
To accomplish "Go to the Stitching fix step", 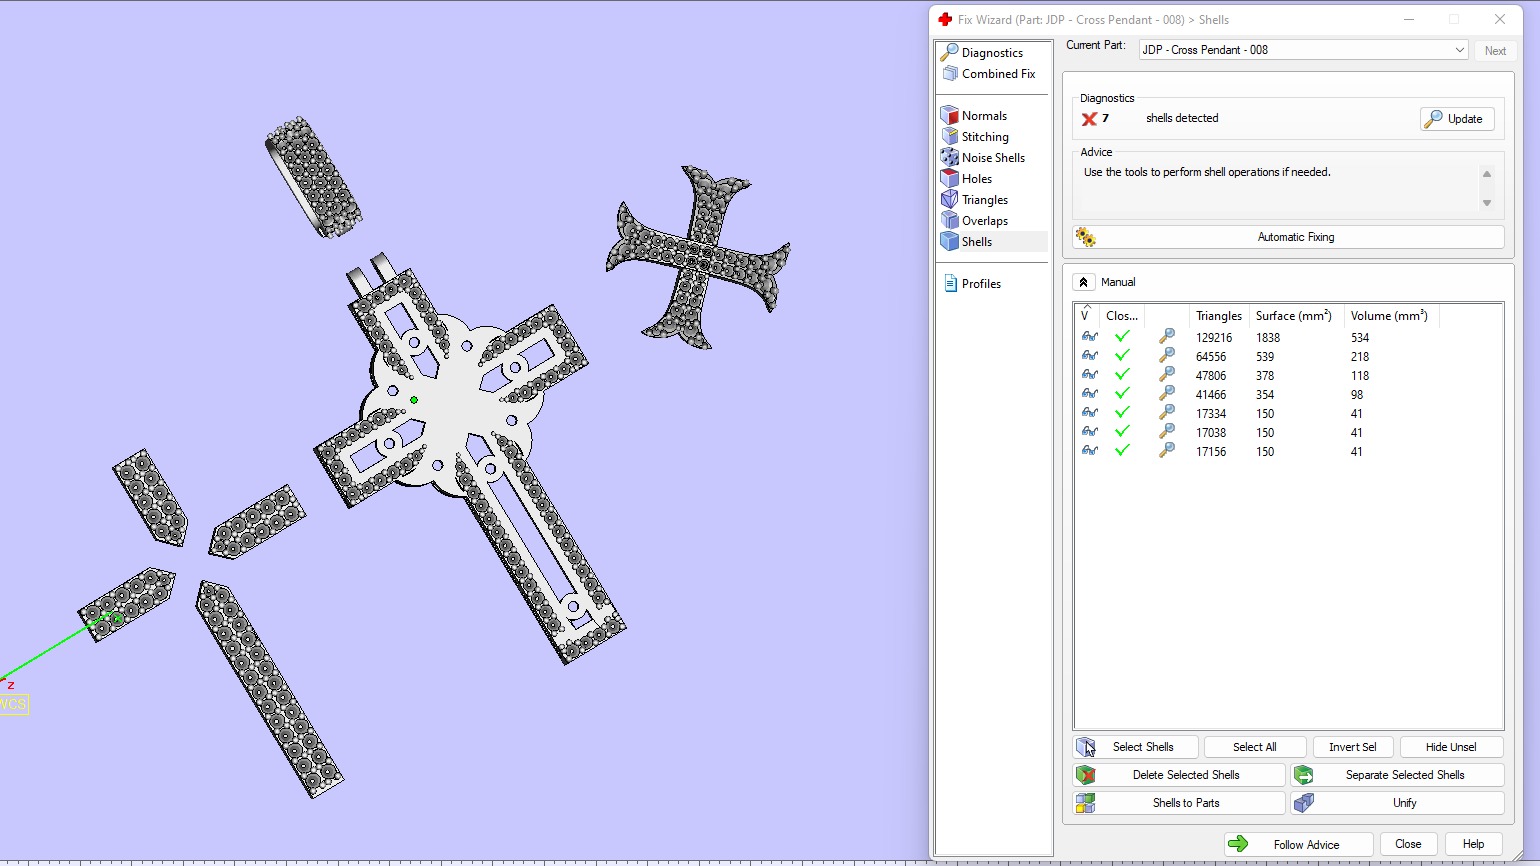I will pos(975,137).
